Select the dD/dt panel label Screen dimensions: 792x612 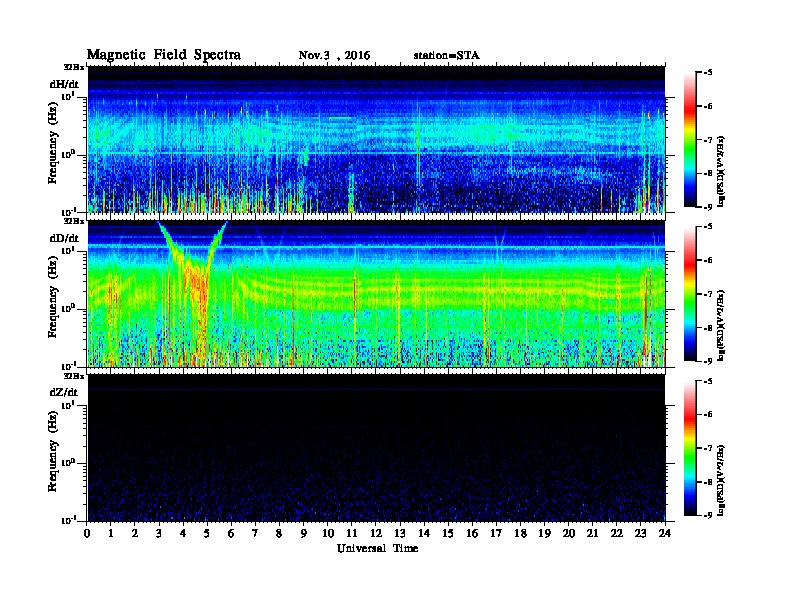coord(64,238)
